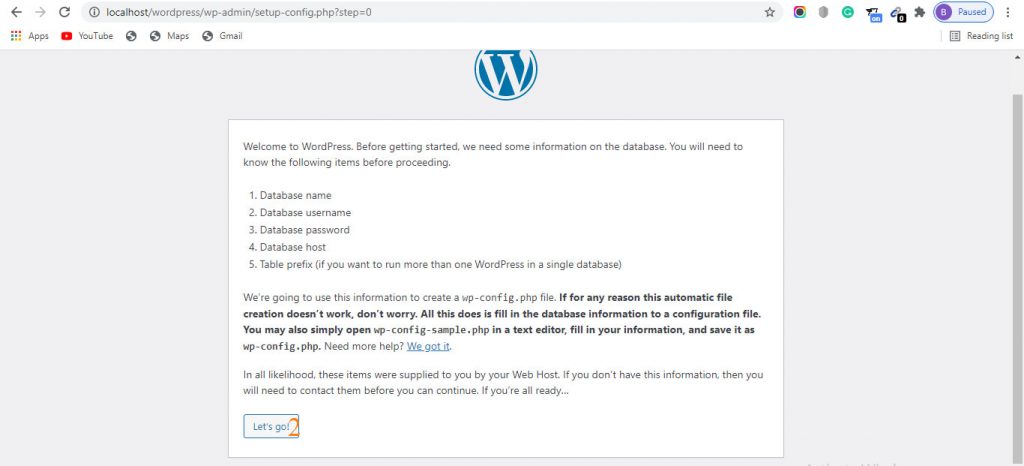The width and height of the screenshot is (1024, 466).
Task: Open the Maps bookmark
Action: tap(169, 36)
